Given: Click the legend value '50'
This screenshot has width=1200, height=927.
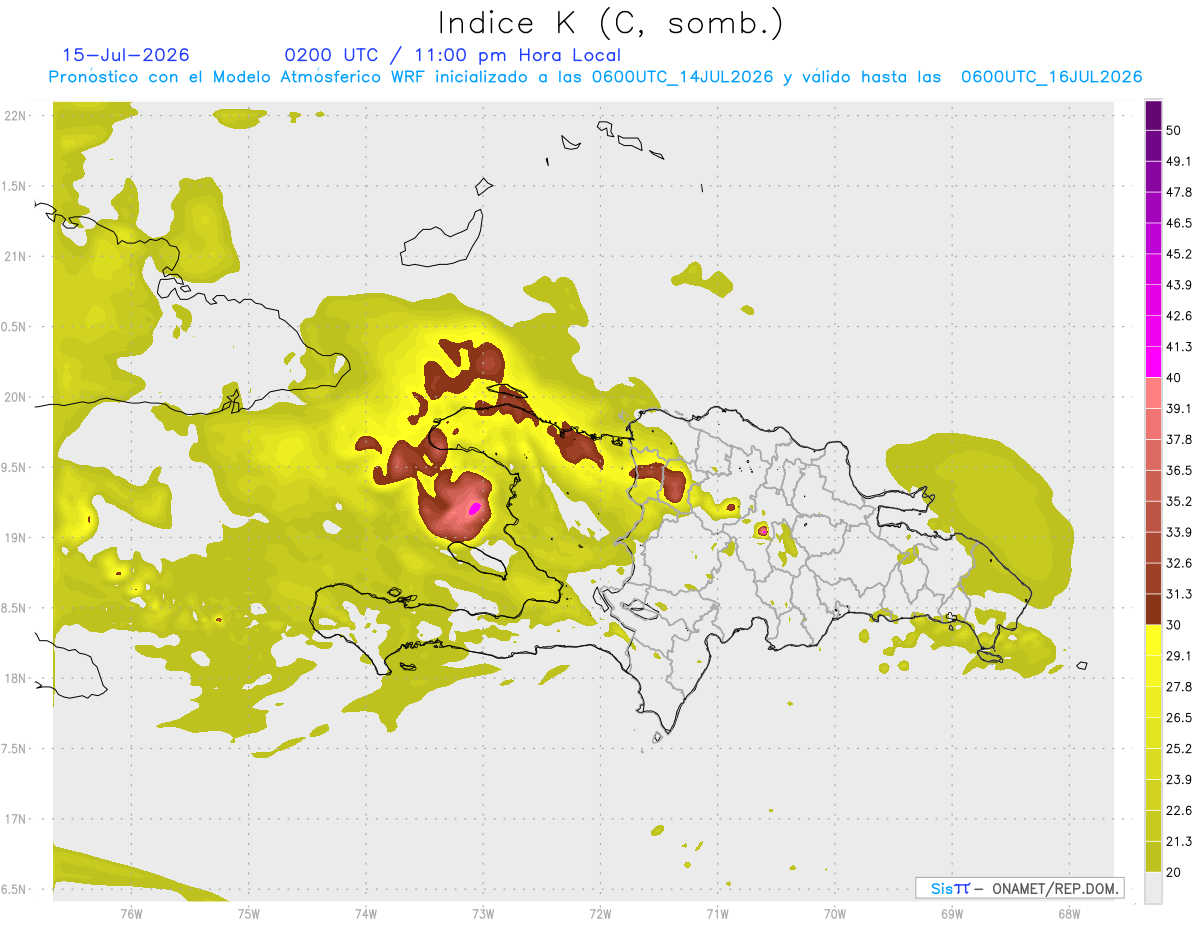Looking at the screenshot, I should coord(1175,130).
